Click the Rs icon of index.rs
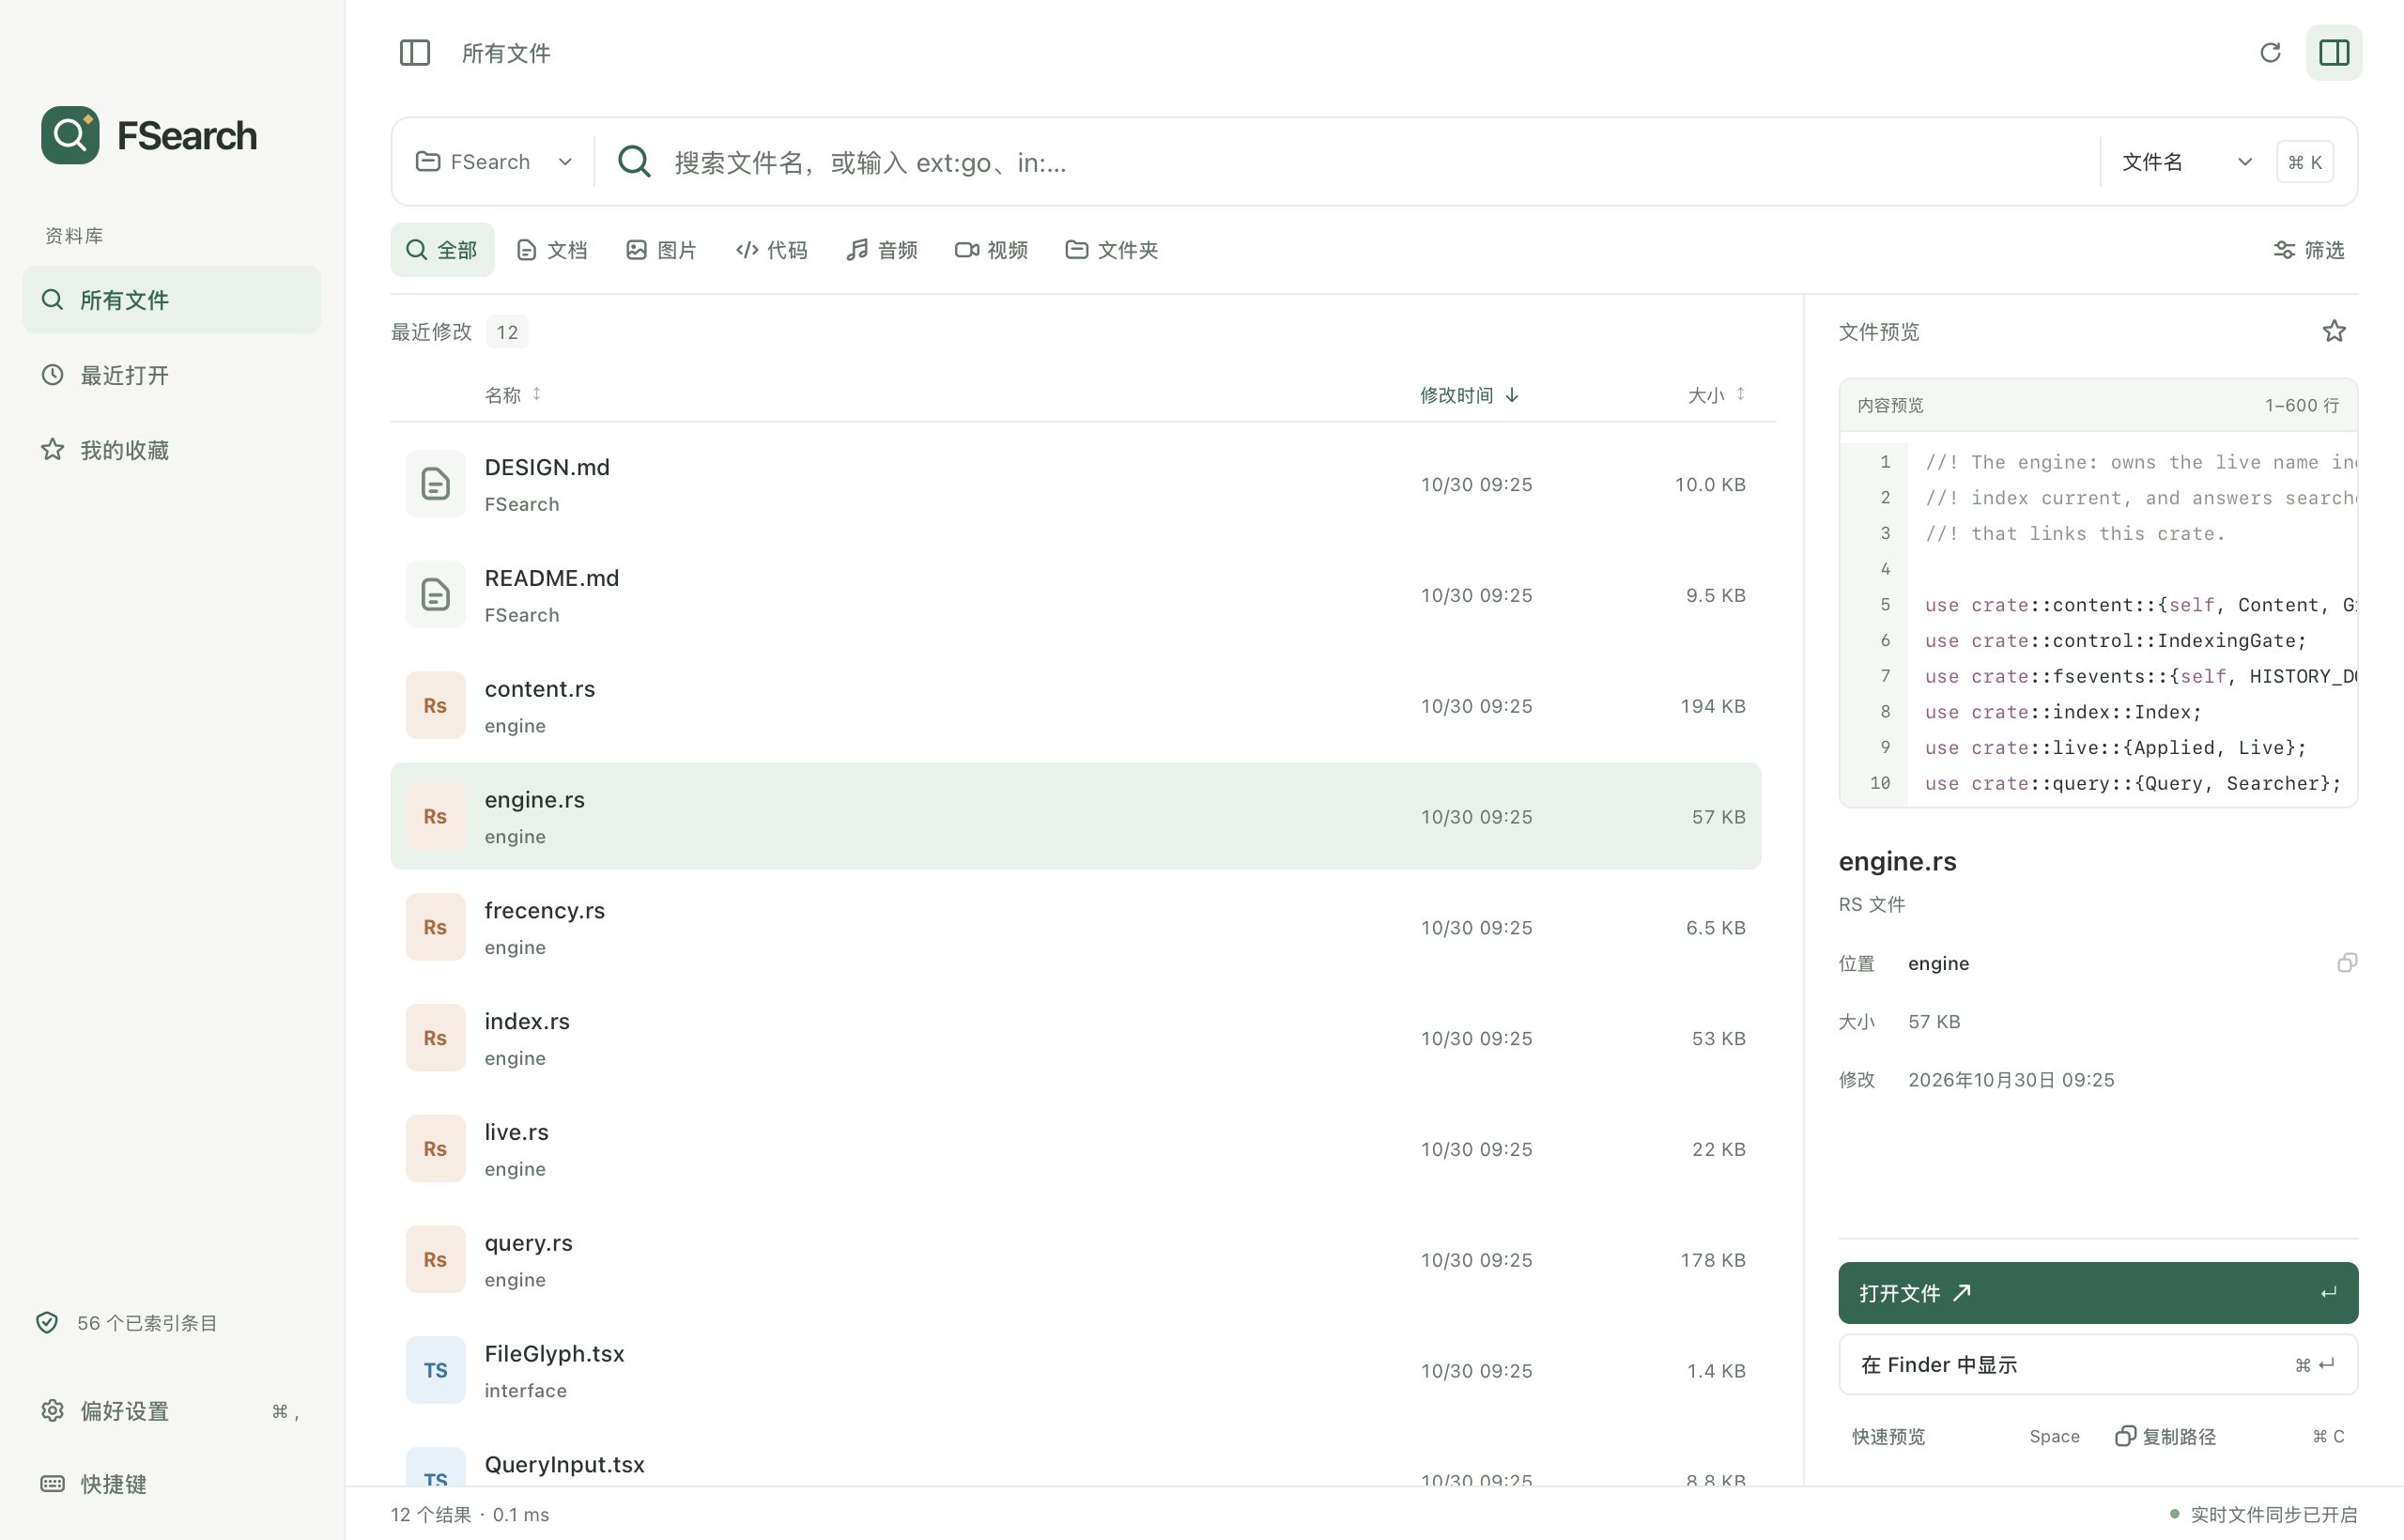Image resolution: width=2404 pixels, height=1540 pixels. (435, 1038)
